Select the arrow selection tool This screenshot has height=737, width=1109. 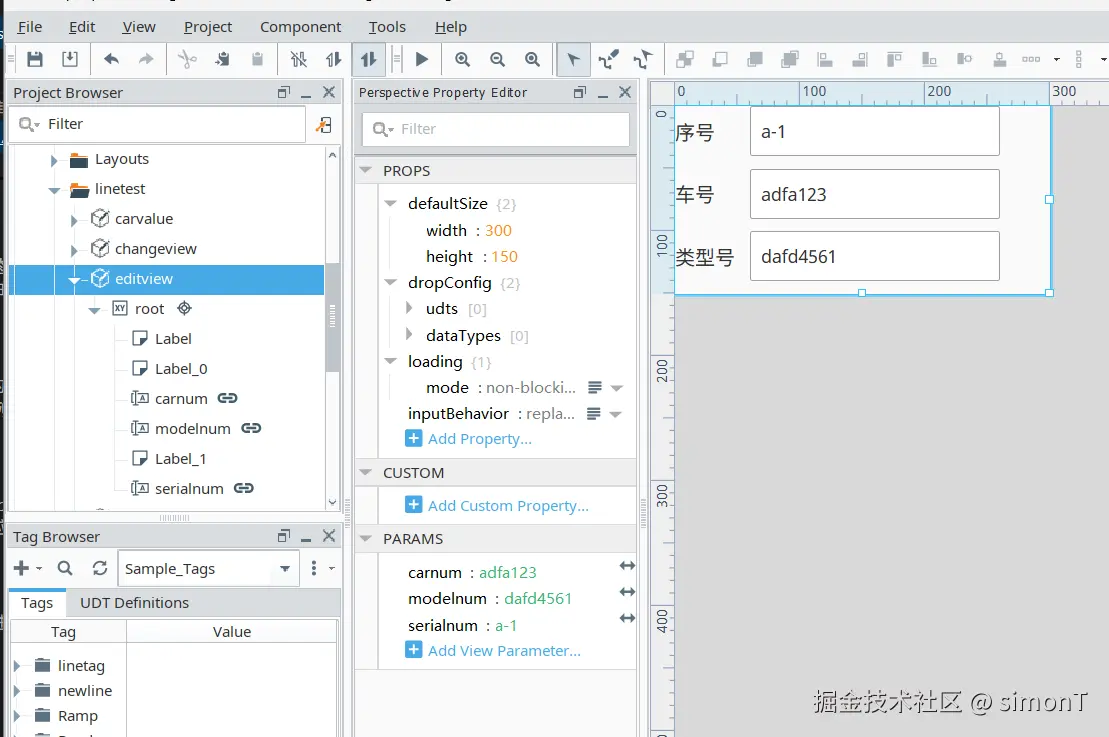click(x=573, y=59)
